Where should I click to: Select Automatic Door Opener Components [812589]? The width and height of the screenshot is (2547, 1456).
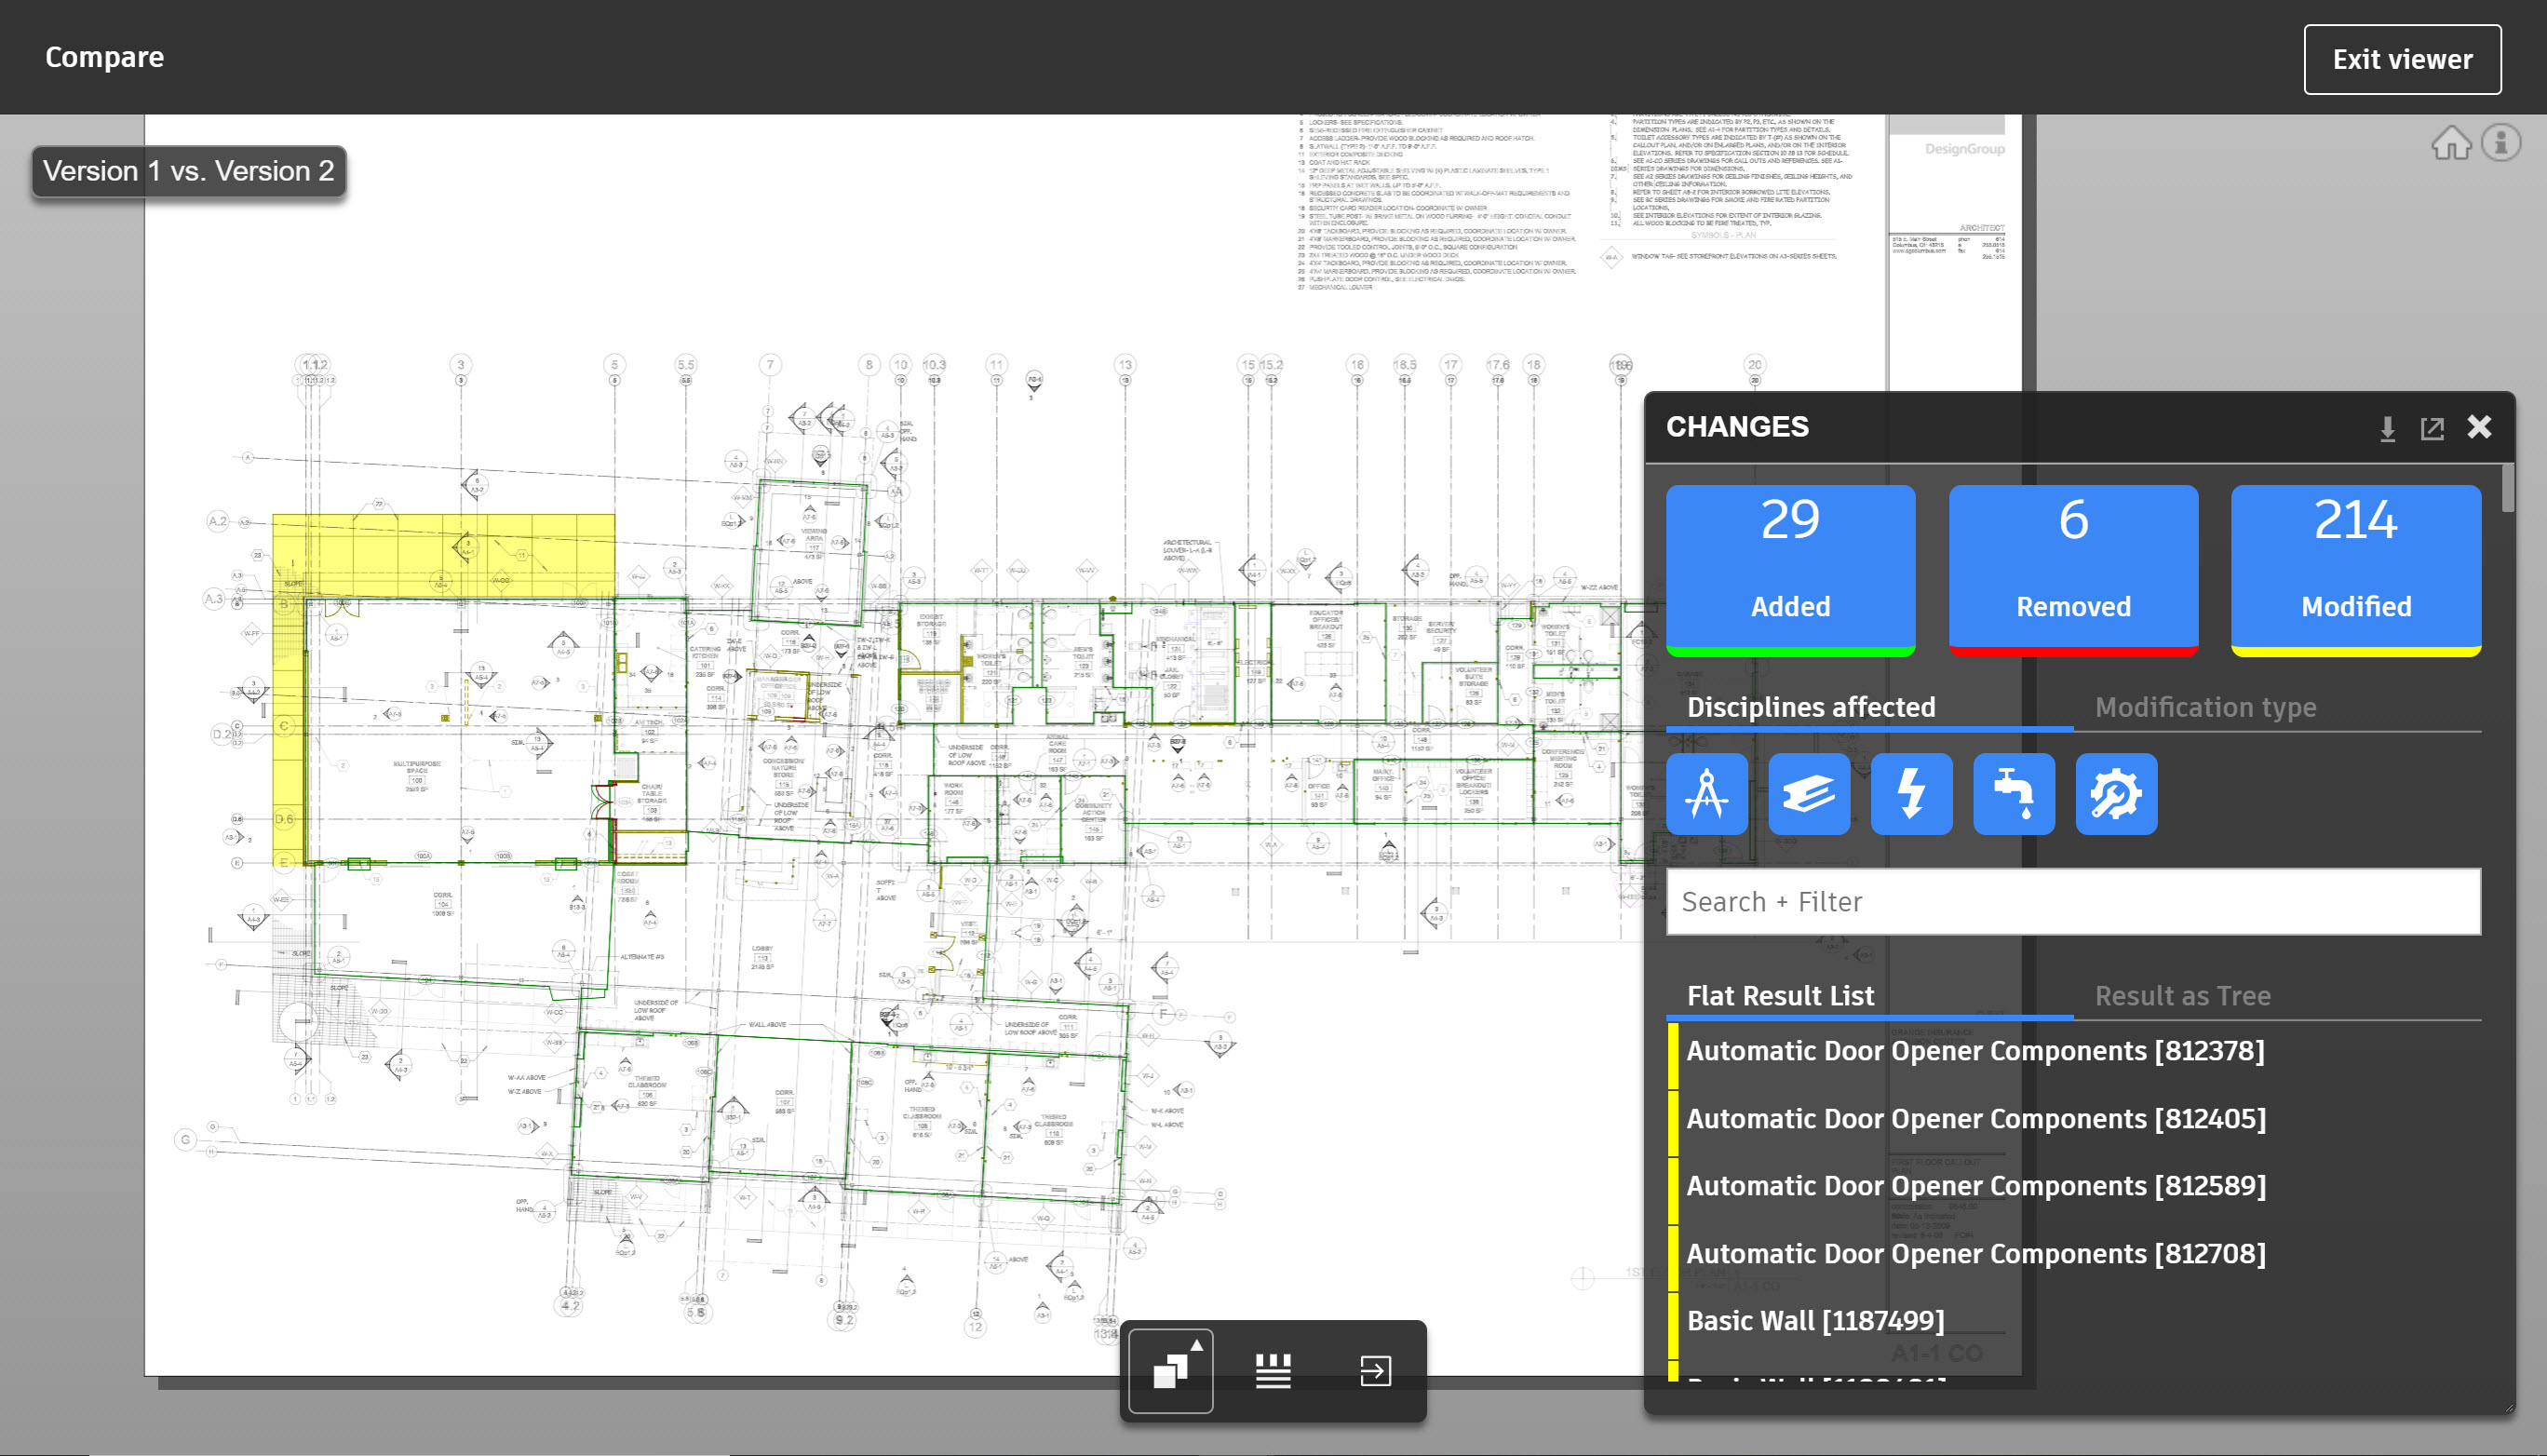[x=1975, y=1186]
